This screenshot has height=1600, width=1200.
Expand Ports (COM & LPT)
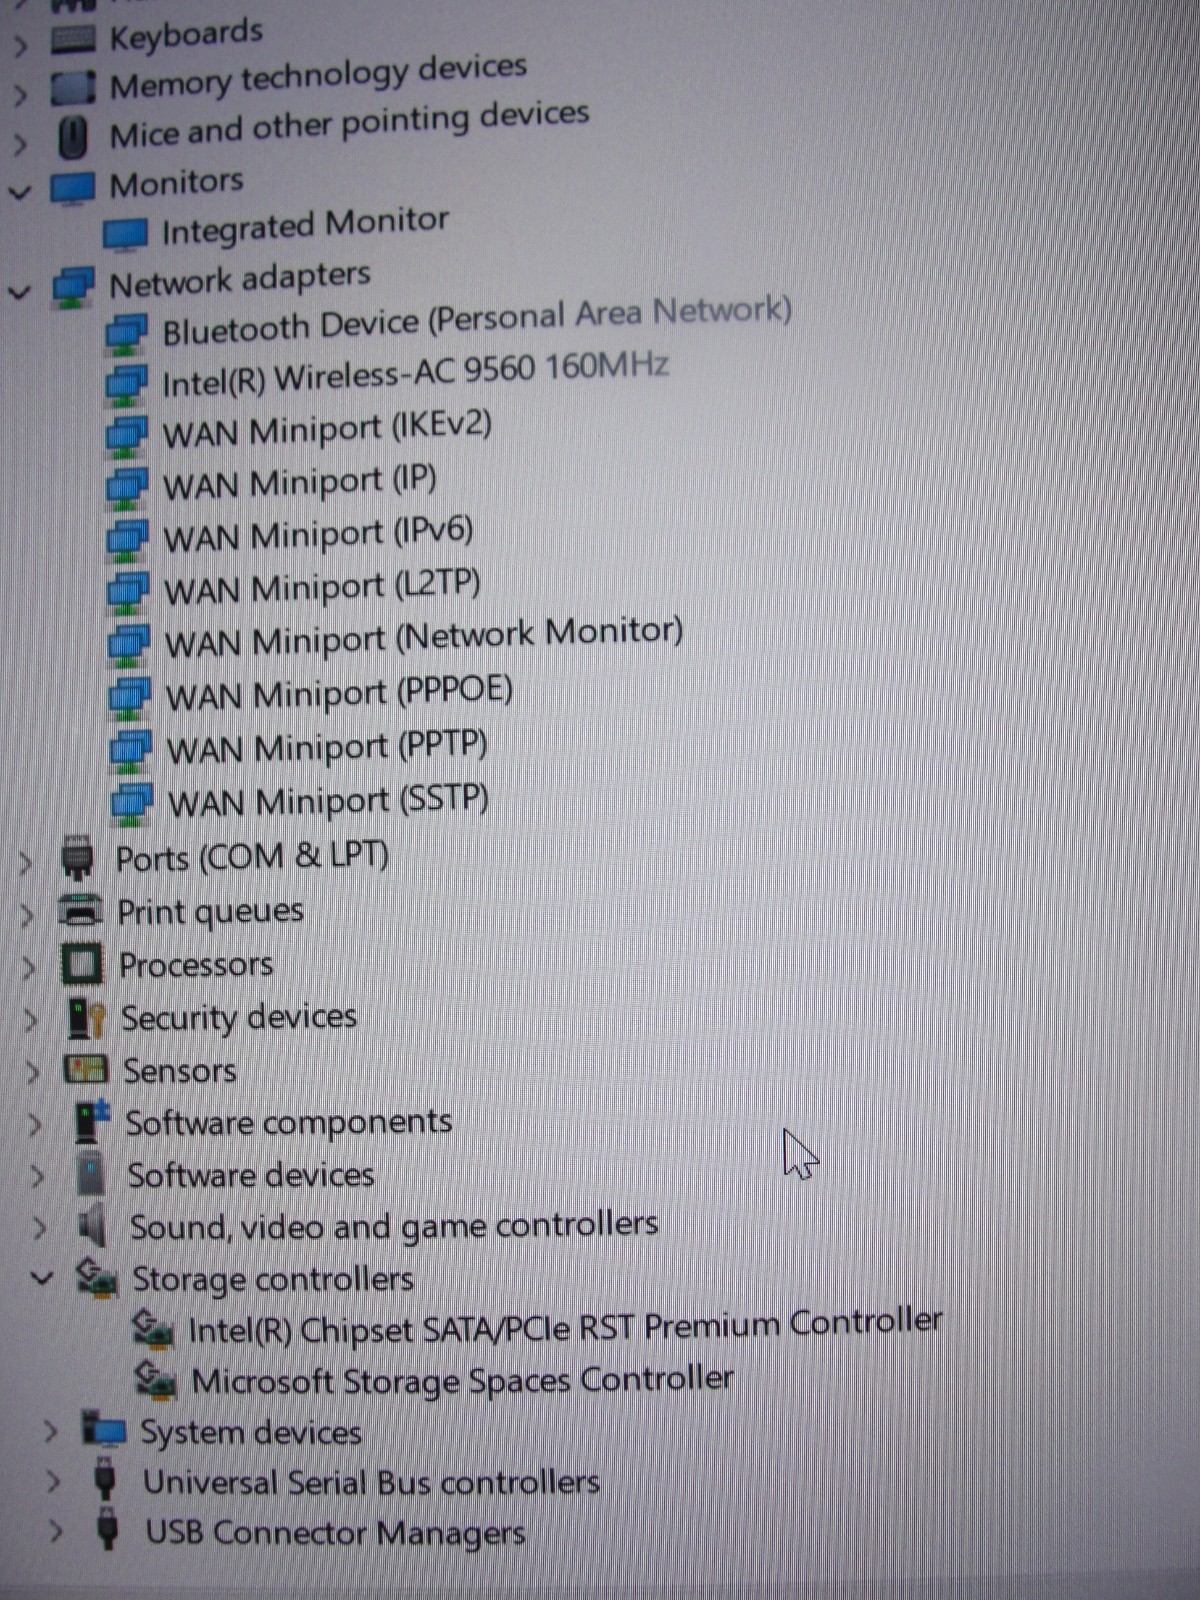point(26,862)
